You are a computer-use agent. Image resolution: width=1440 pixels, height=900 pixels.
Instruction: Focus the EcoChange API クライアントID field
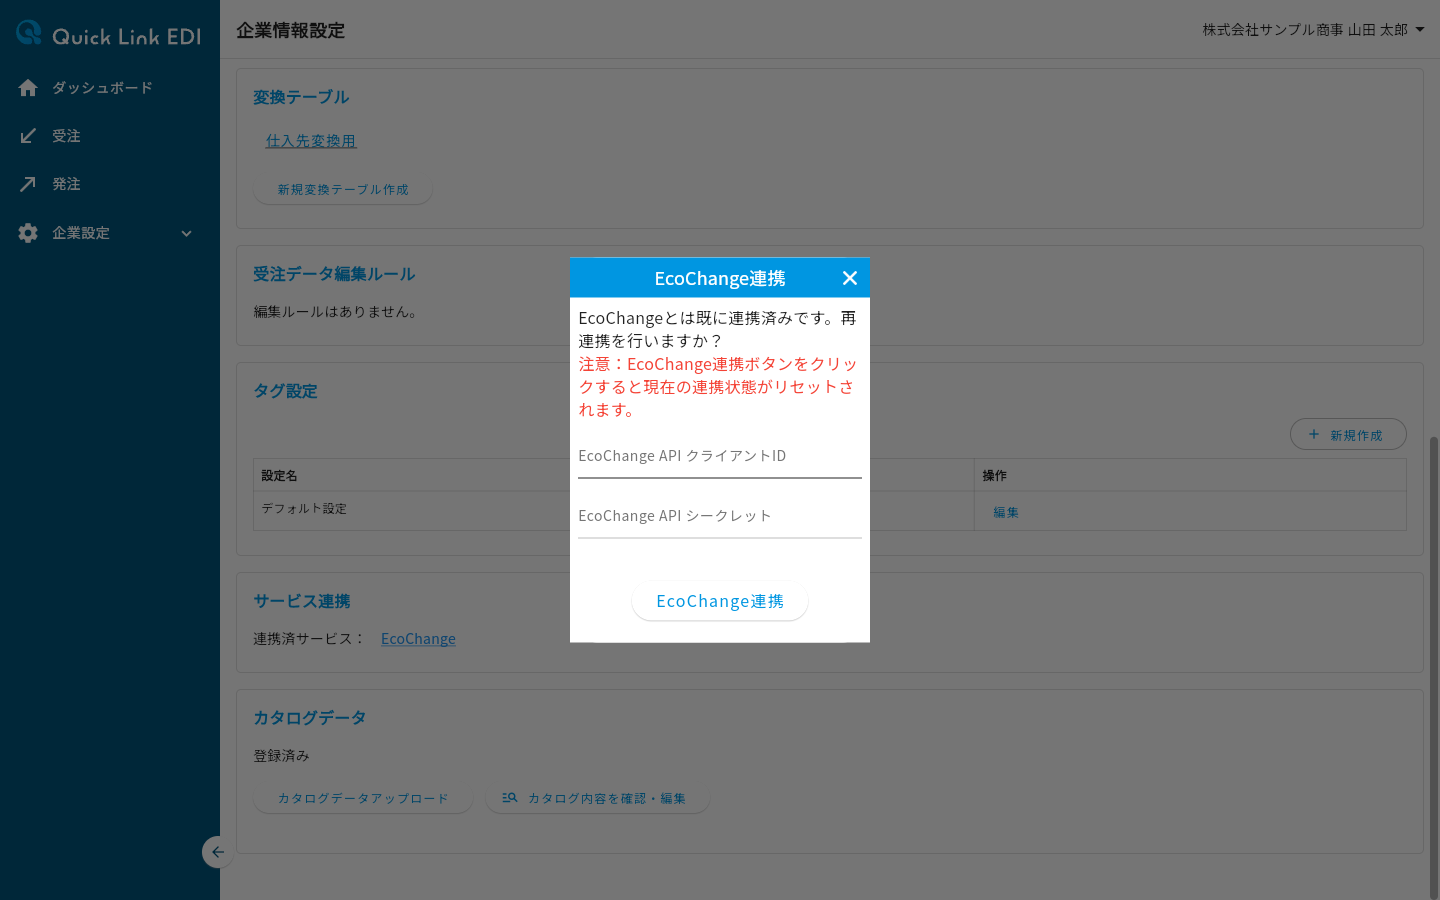720,457
